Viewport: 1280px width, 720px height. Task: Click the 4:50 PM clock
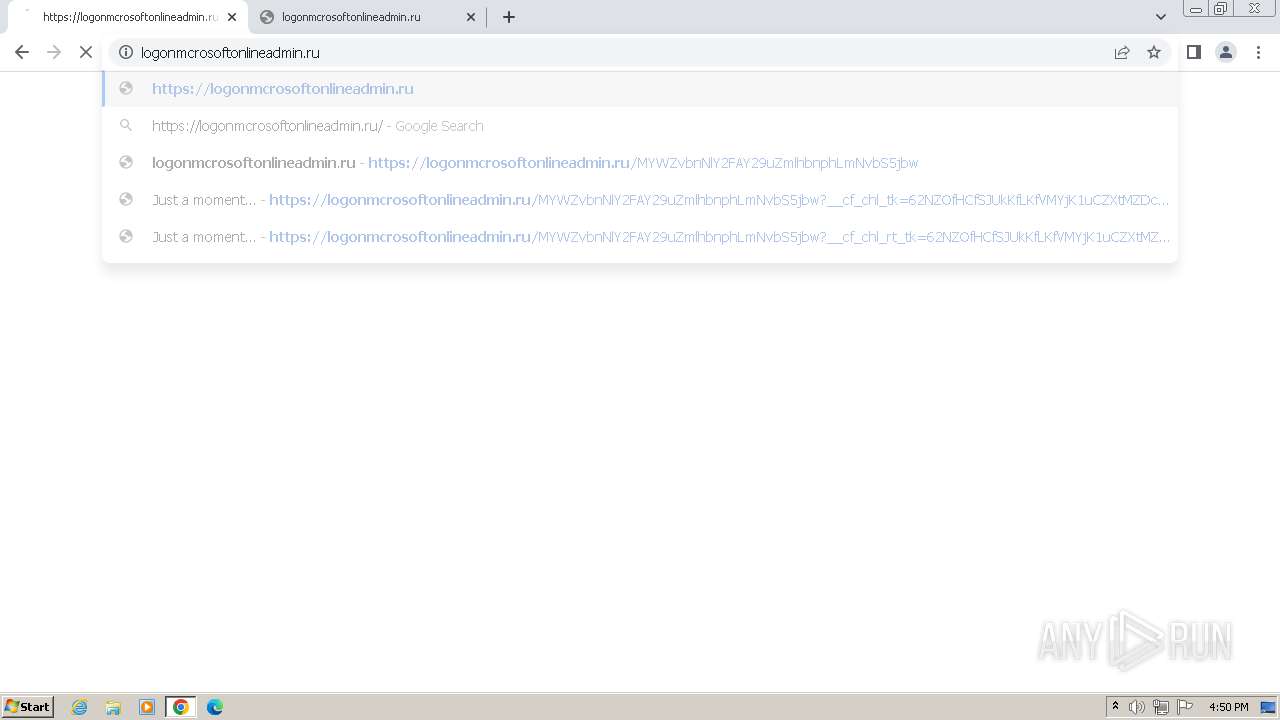tap(1229, 707)
